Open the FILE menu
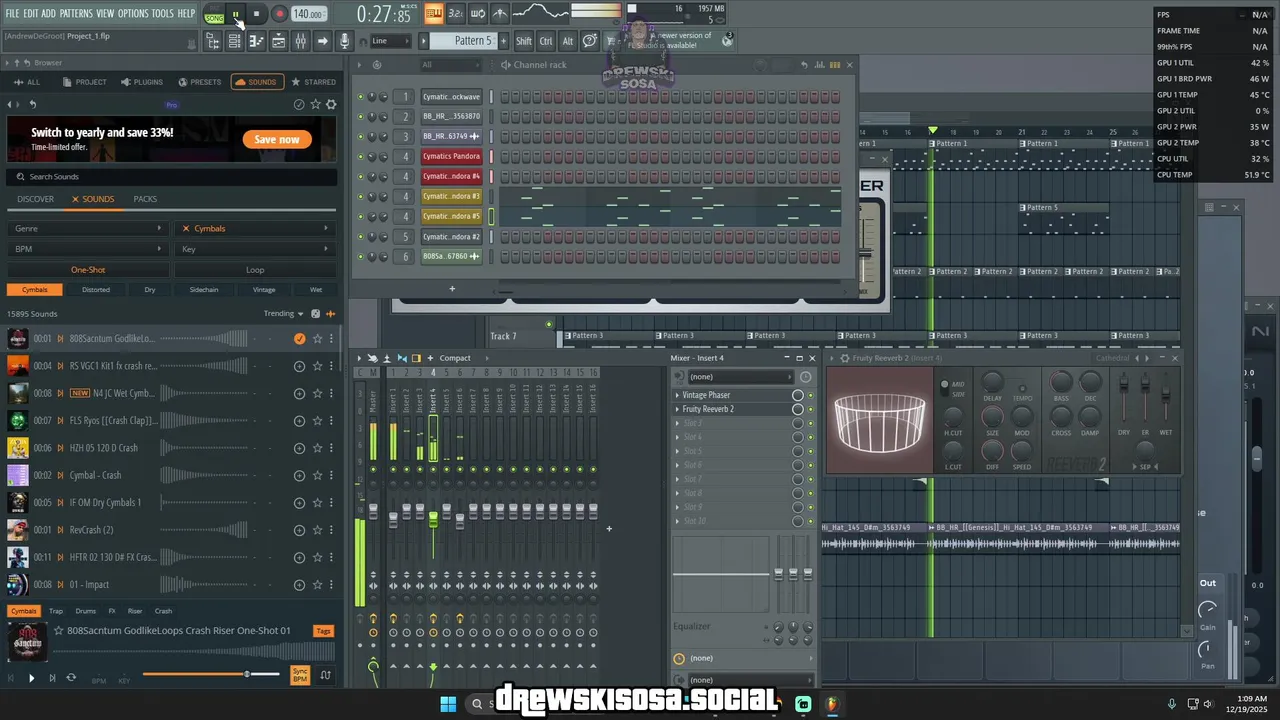Viewport: 1280px width, 720px height. (x=12, y=13)
